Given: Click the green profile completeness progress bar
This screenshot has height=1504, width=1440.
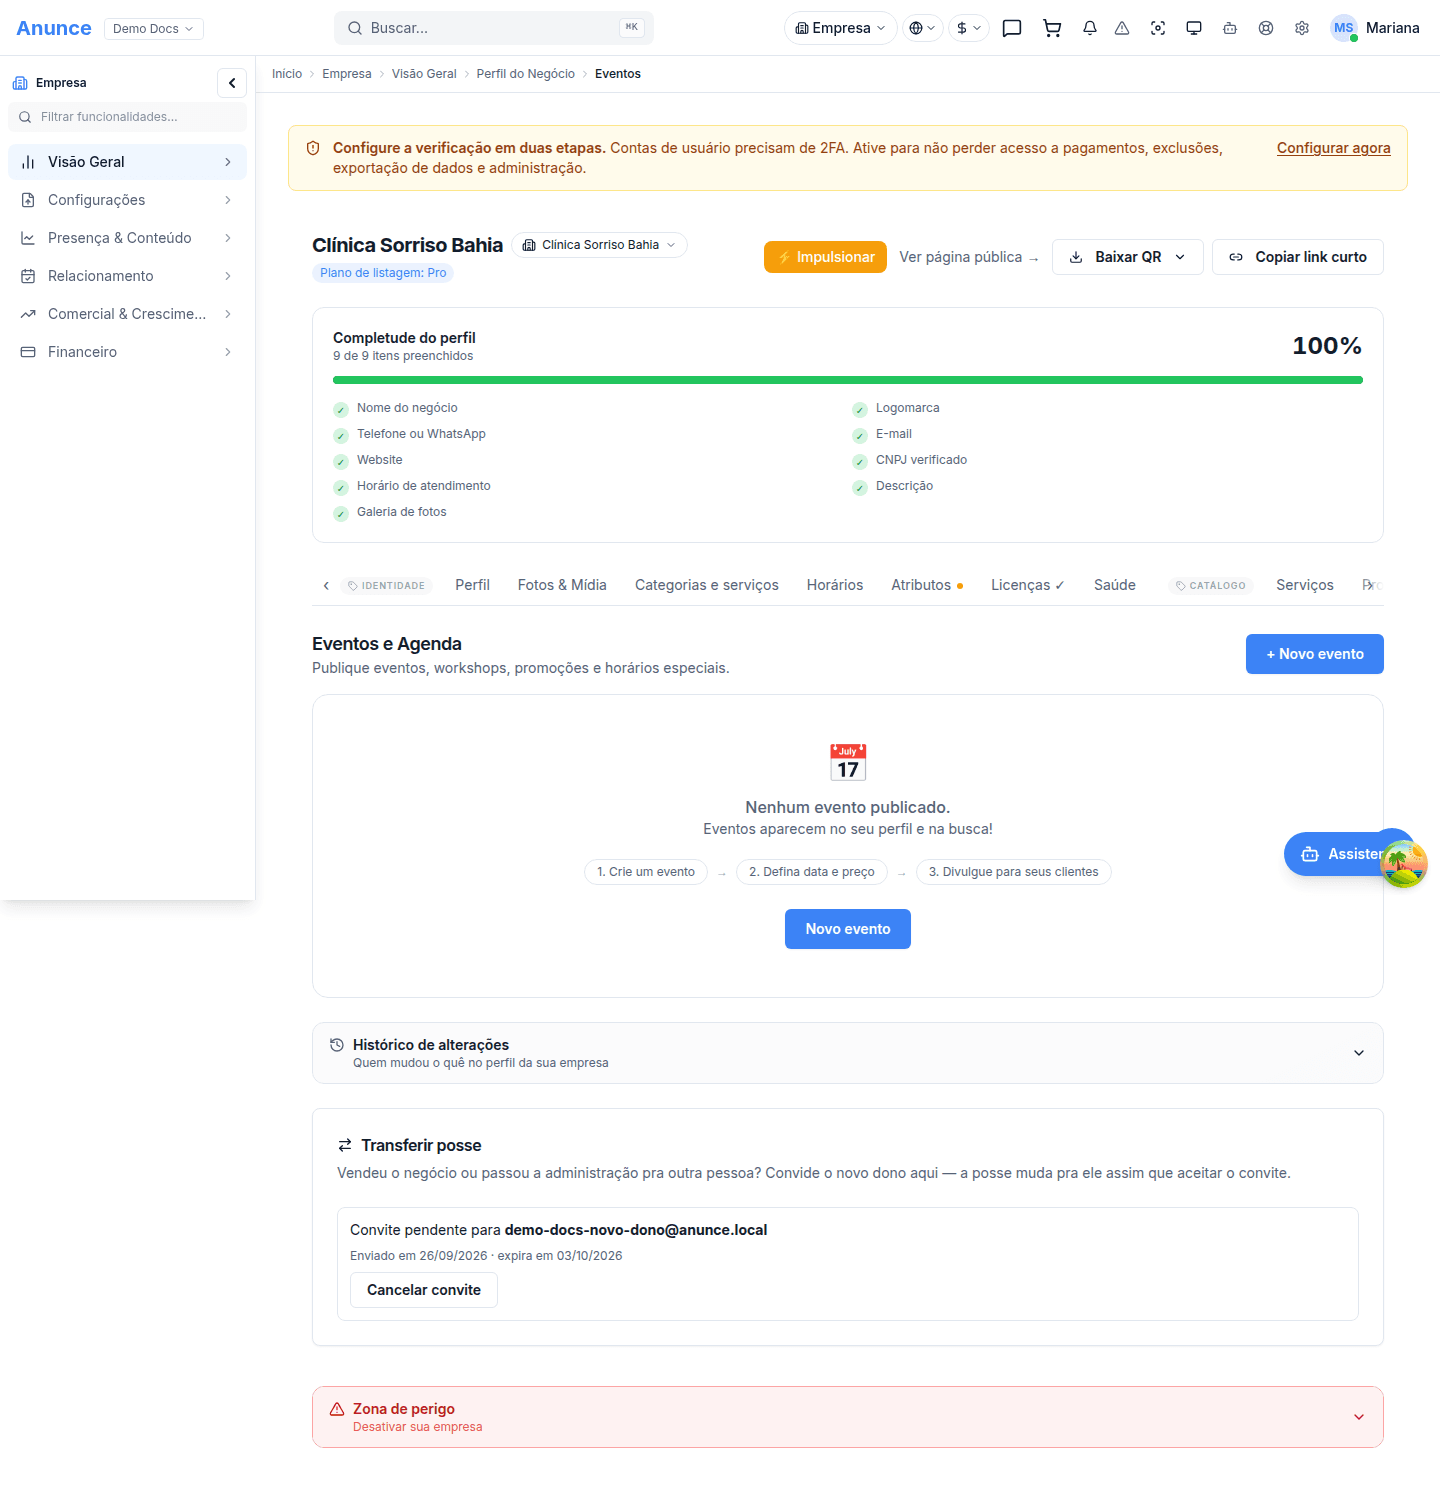Looking at the screenshot, I should point(848,380).
